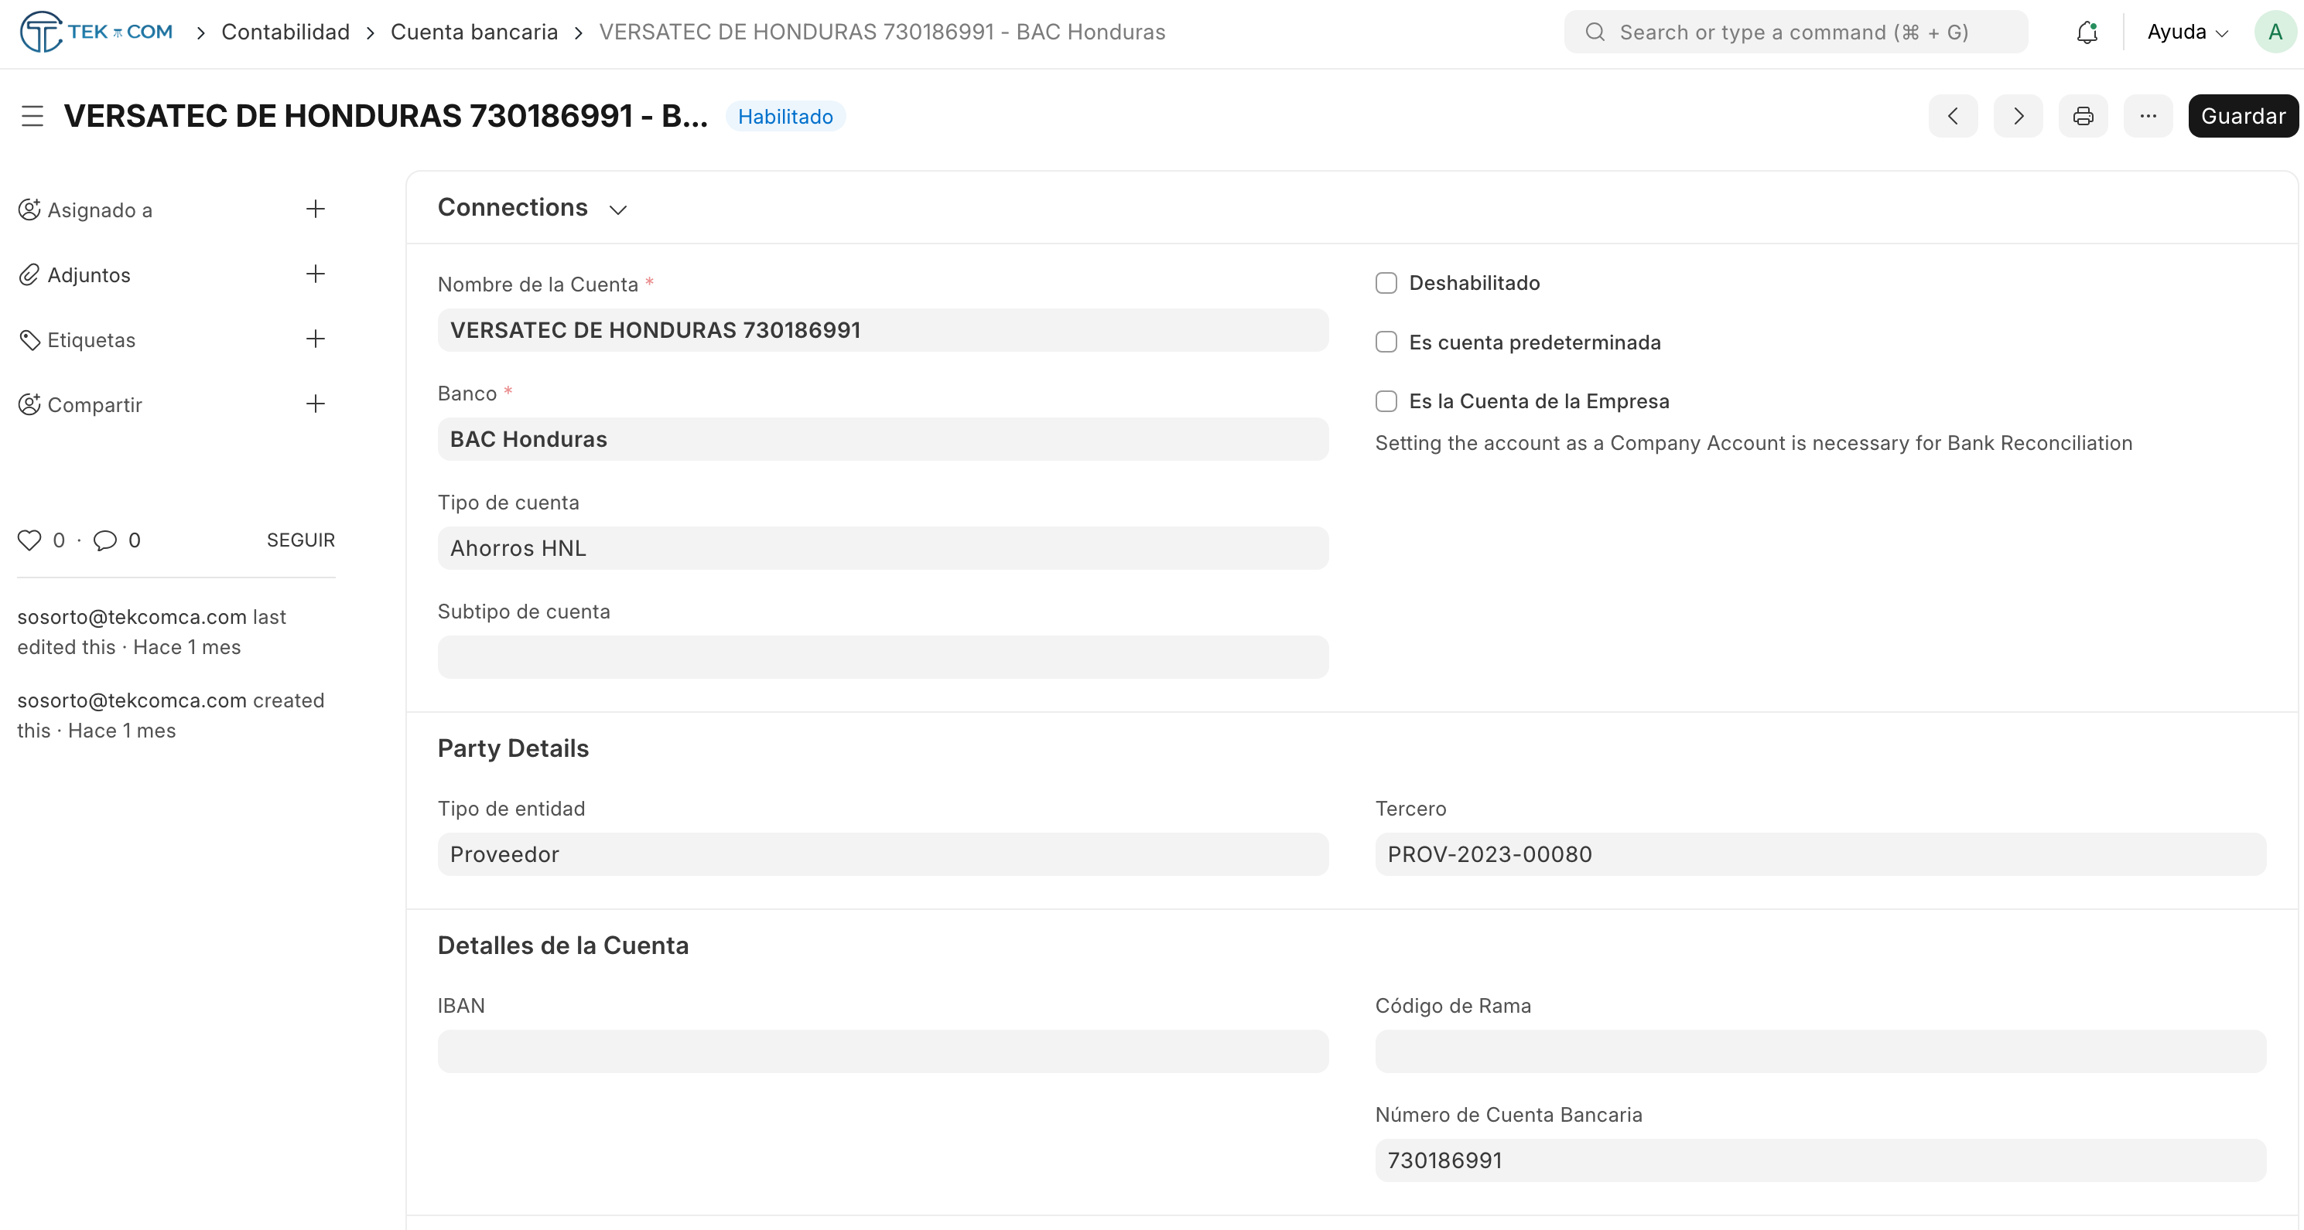Open the Ayuda help dropdown
This screenshot has height=1230, width=2304.
click(2187, 32)
